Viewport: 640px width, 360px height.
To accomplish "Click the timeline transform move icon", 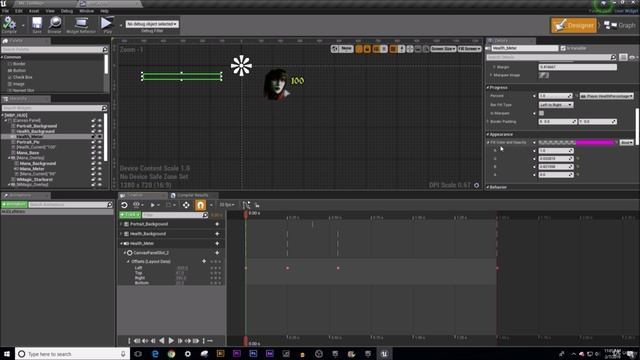I will point(186,205).
